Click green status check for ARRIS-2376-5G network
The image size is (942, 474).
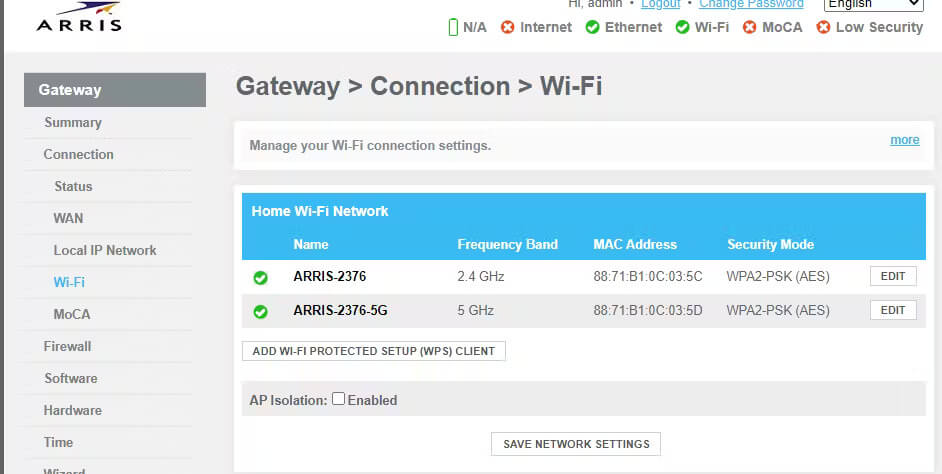260,311
